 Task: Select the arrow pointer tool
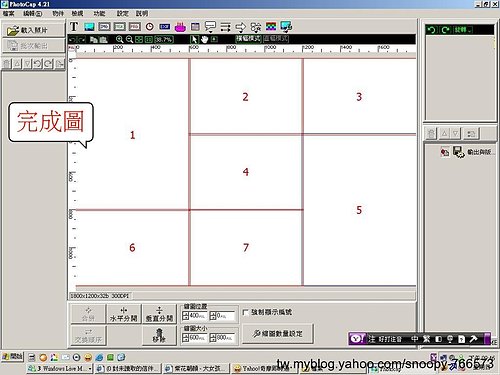tap(194, 39)
